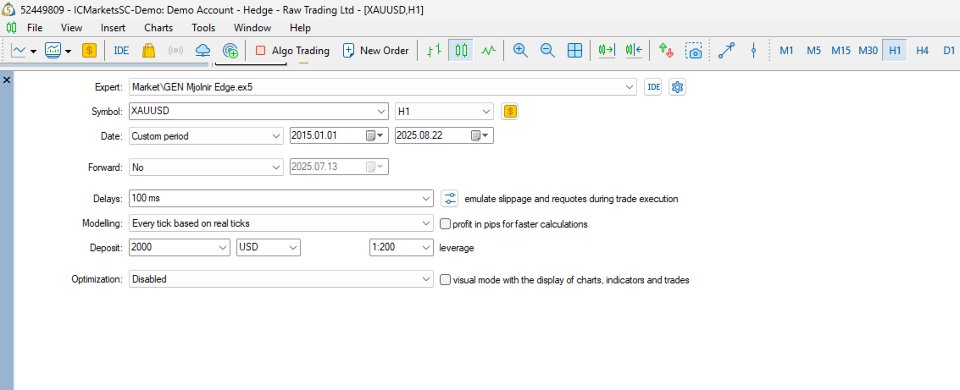960x390 pixels.
Task: Open the Tools menu
Action: point(203,28)
